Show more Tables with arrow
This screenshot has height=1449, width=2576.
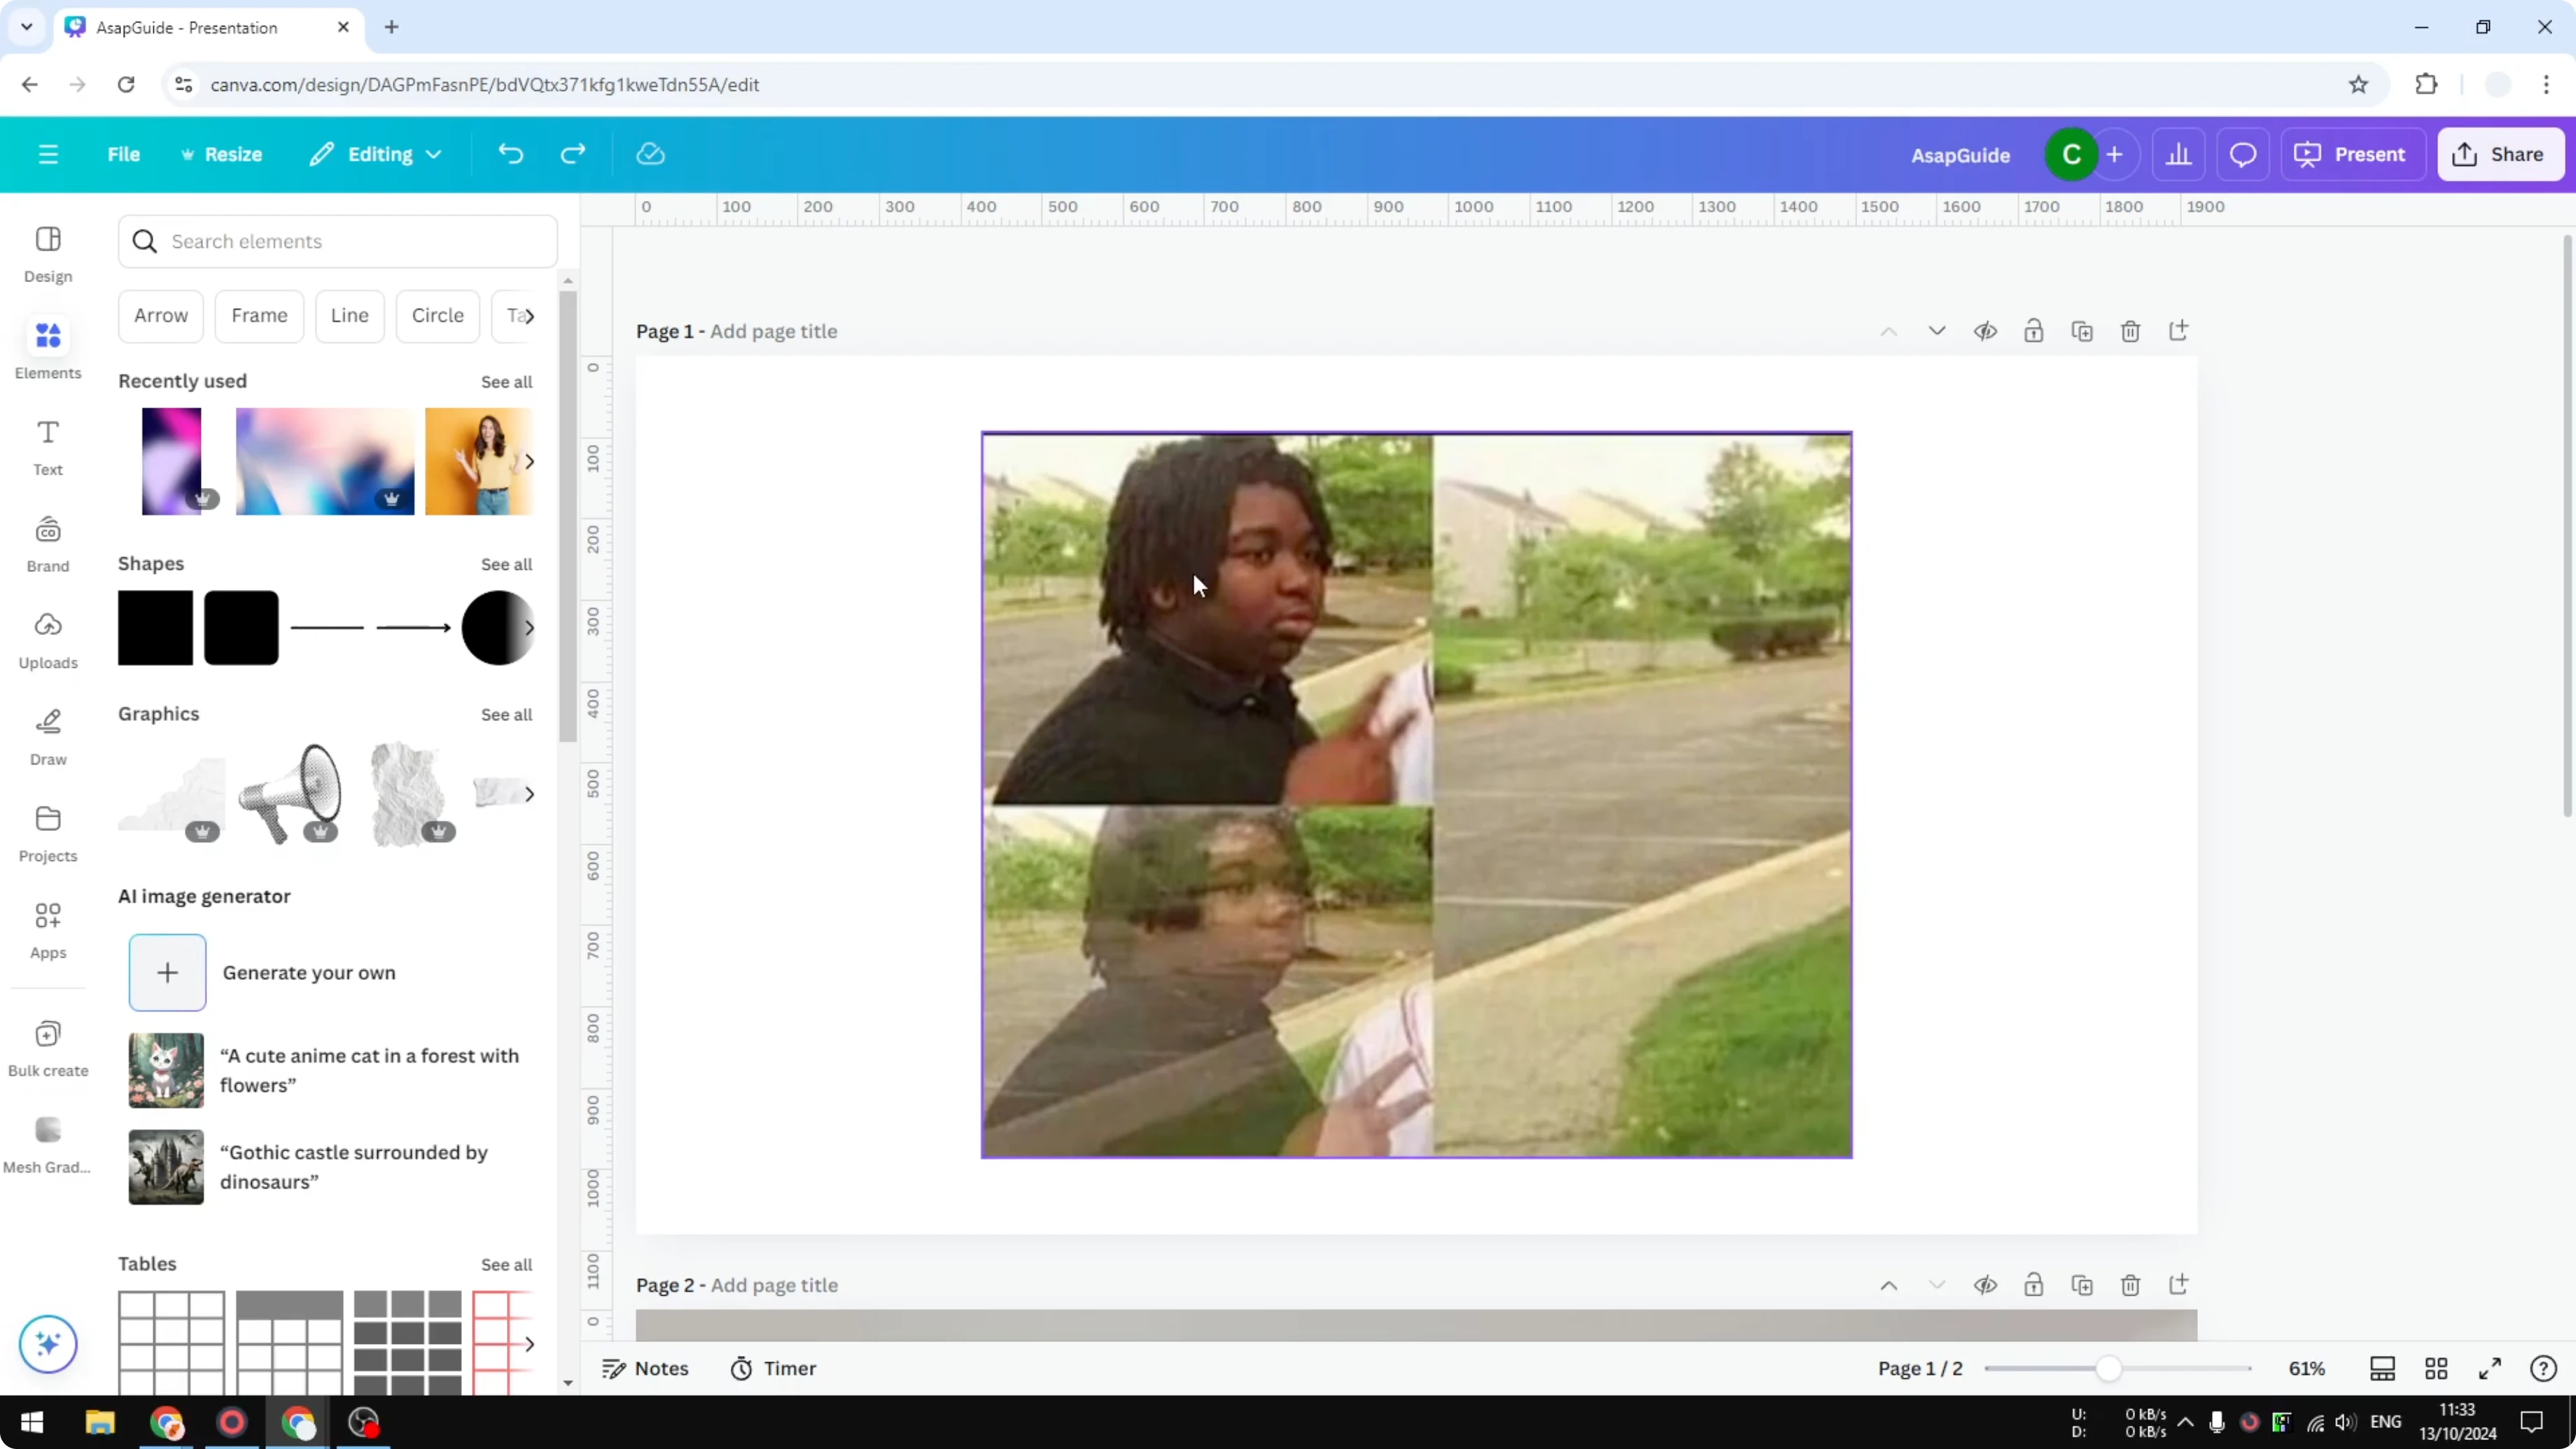pyautogui.click(x=529, y=1344)
